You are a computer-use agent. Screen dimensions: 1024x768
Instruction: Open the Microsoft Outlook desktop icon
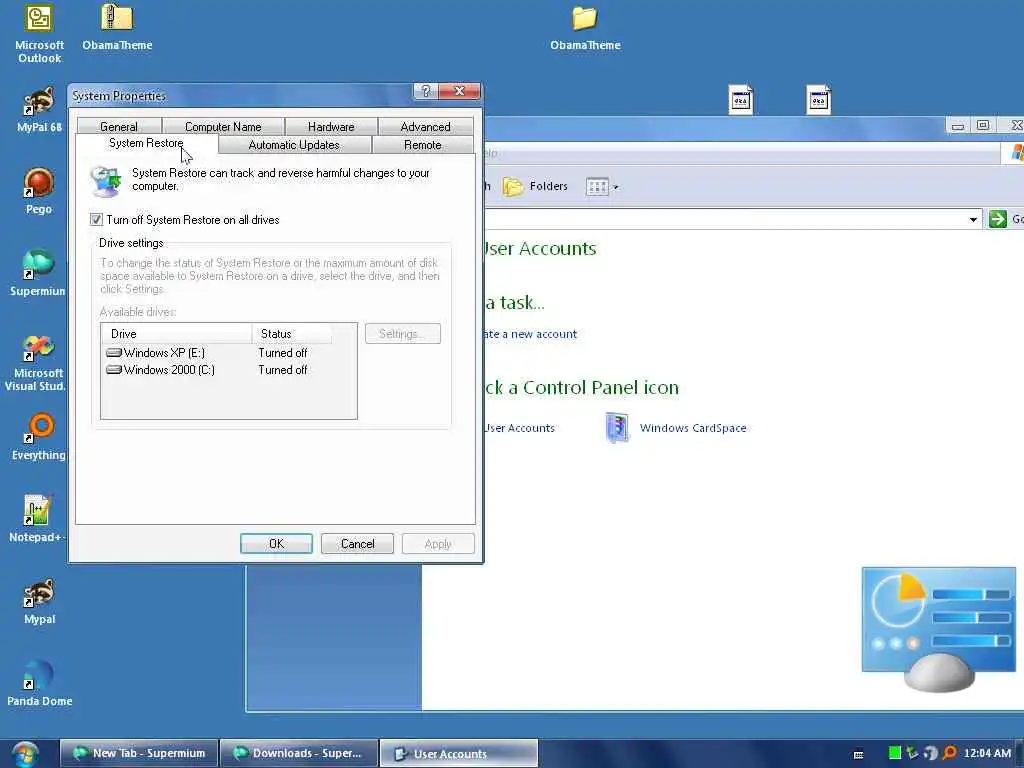pos(39,33)
